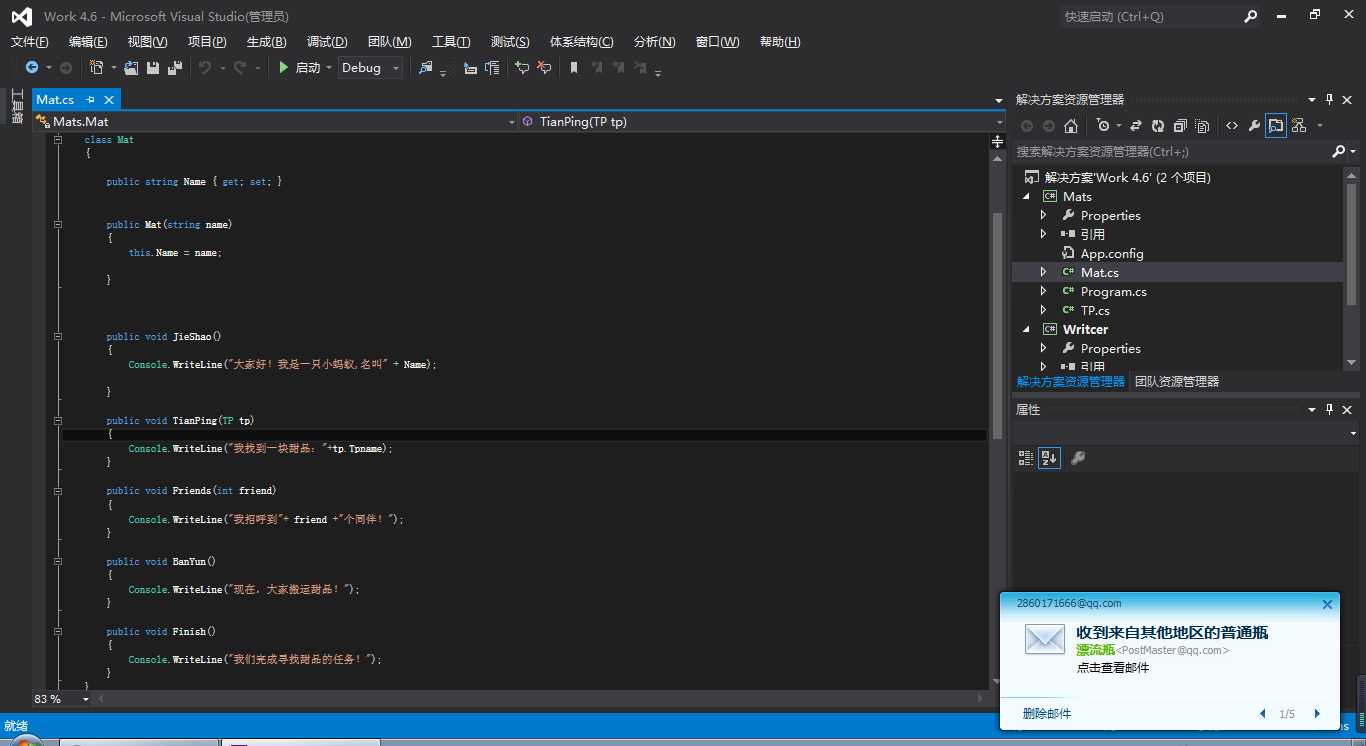This screenshot has height=746, width=1366.
Task: Click the Home icon in Solution Explorer
Action: click(1071, 126)
